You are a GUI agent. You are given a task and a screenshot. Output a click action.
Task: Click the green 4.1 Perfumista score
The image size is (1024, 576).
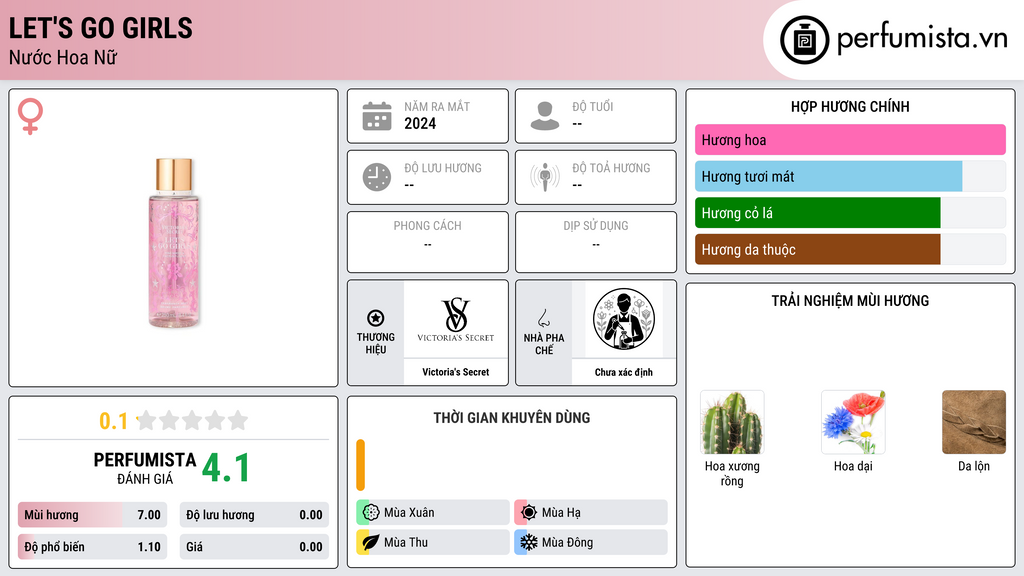point(226,468)
